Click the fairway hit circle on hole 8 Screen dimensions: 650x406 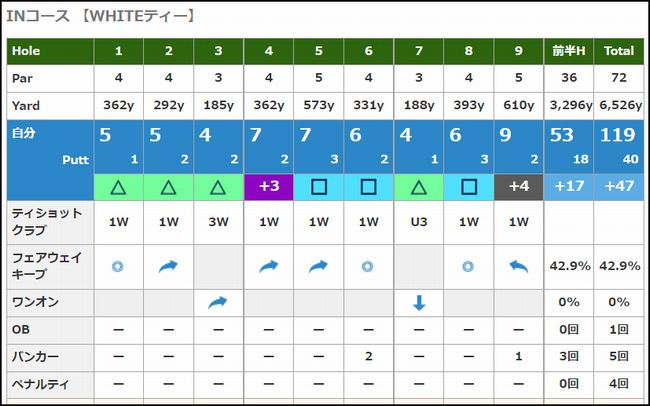click(468, 266)
